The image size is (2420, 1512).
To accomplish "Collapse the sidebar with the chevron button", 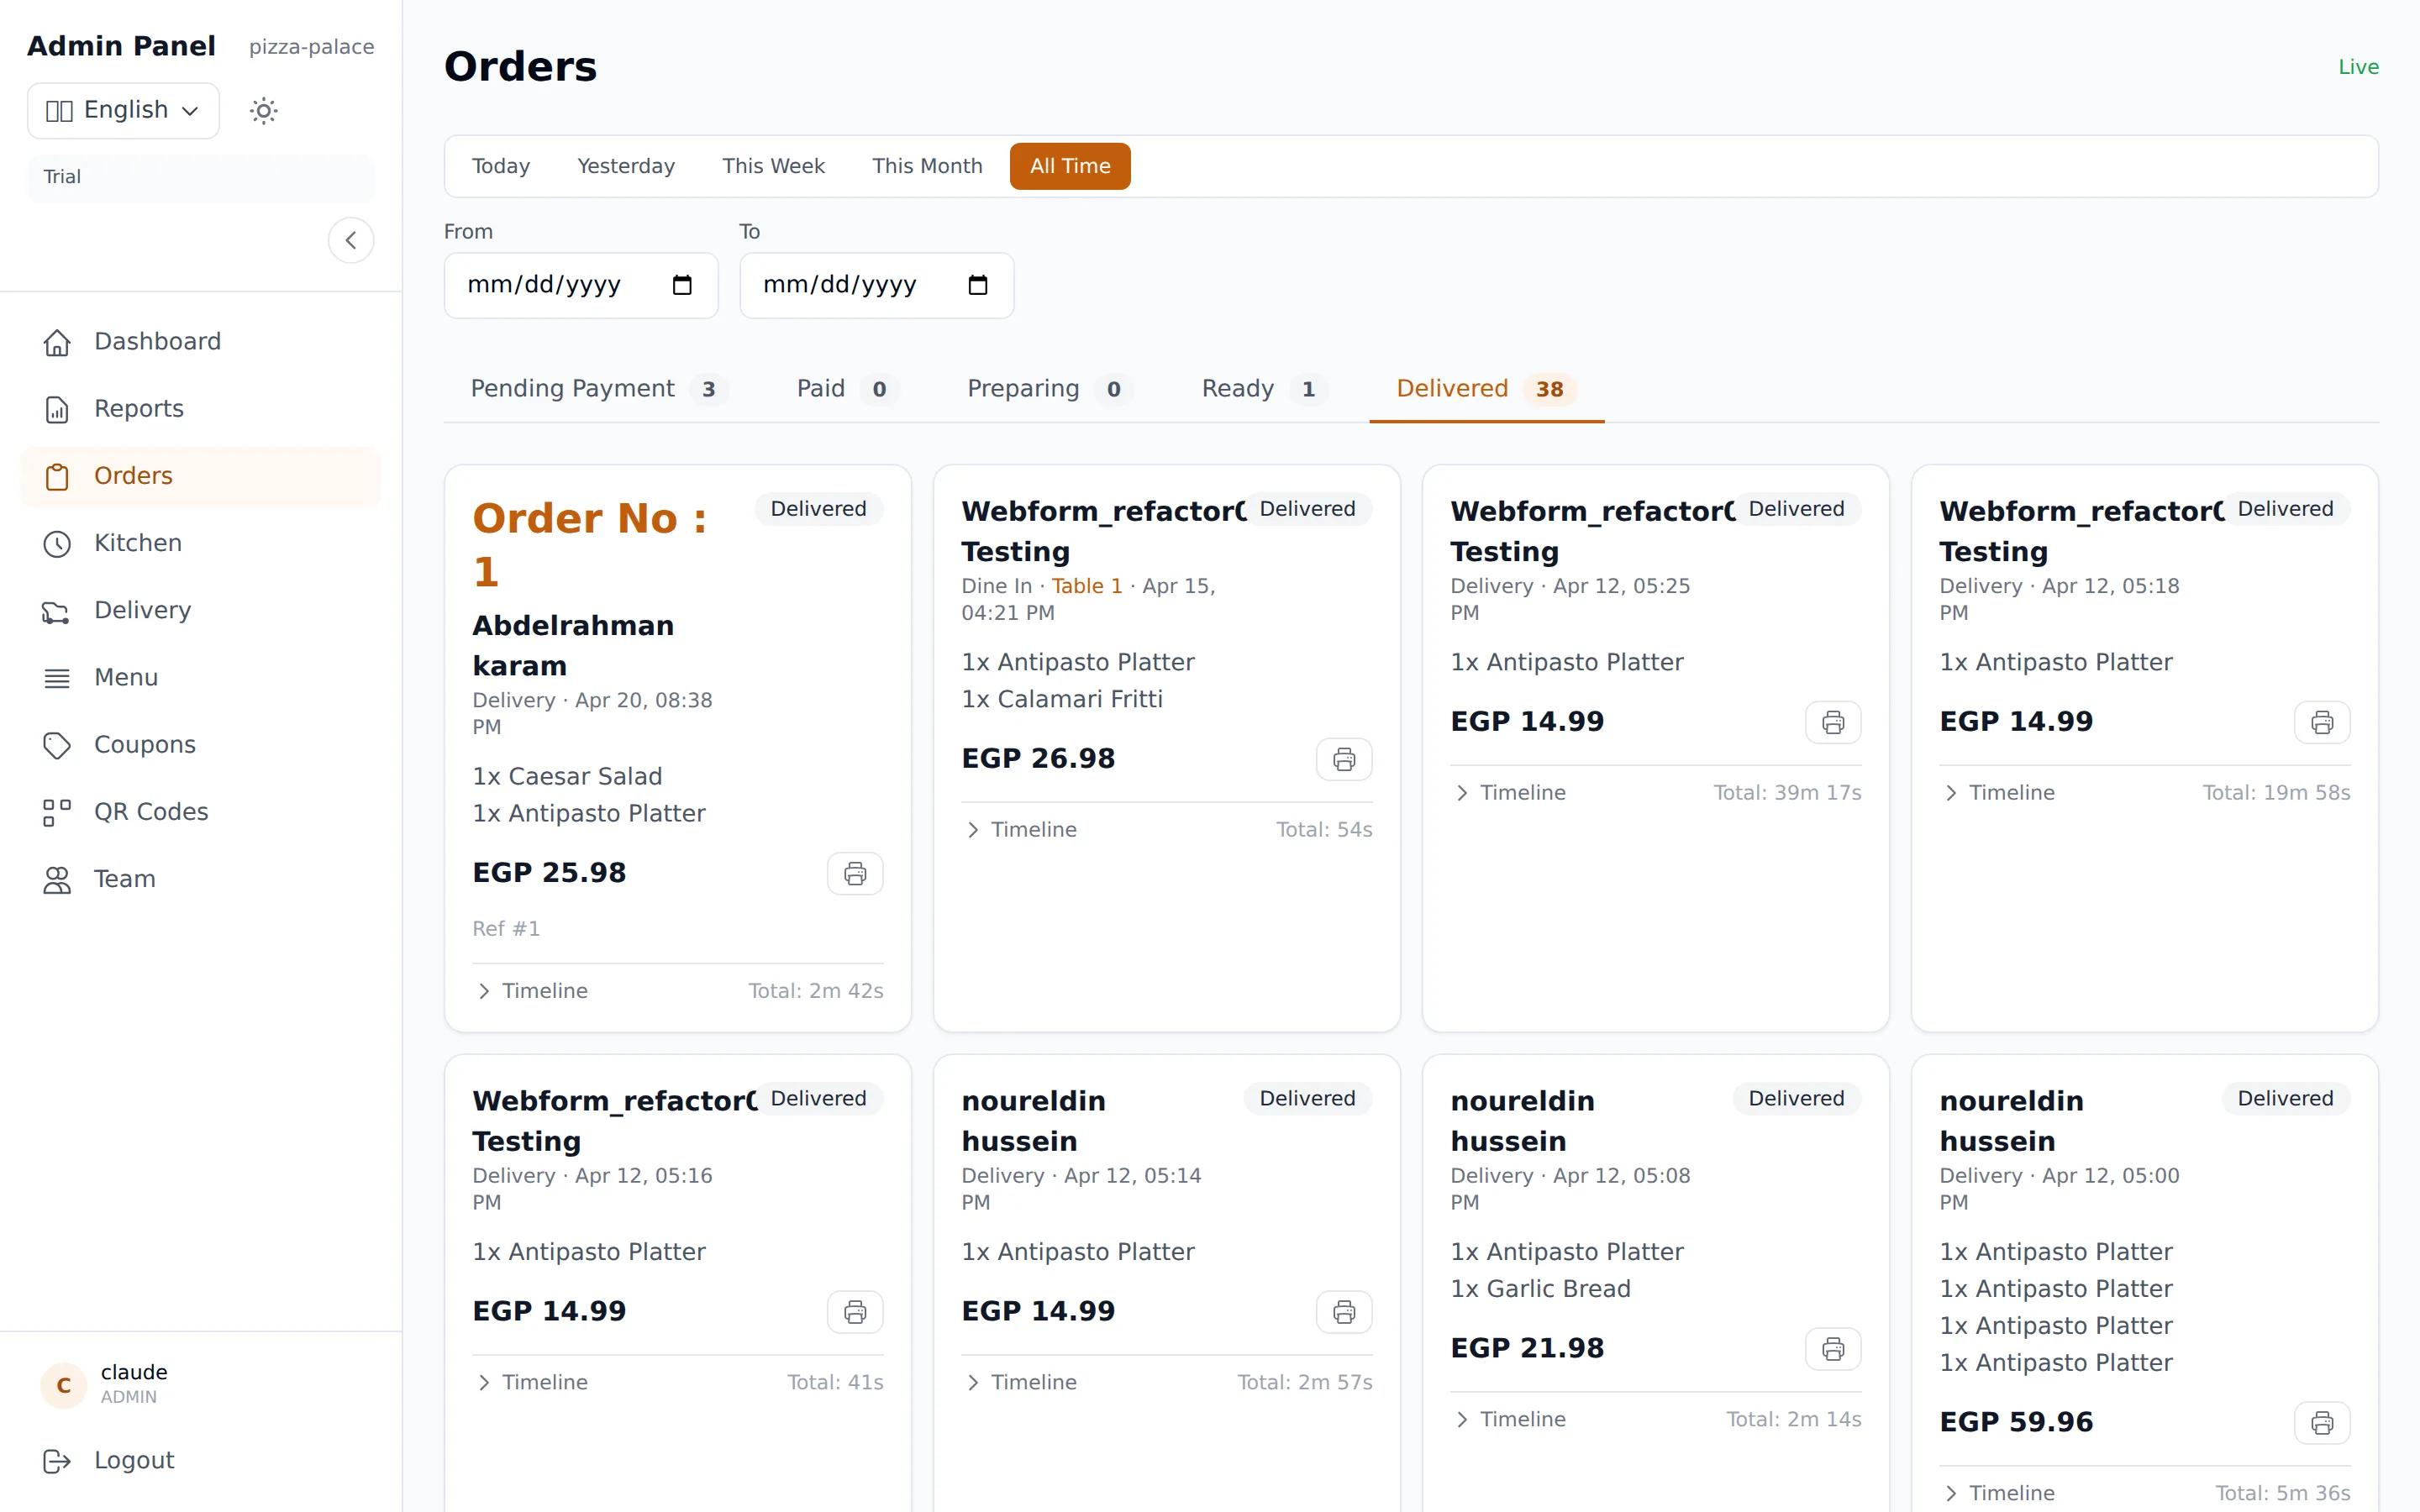I will [x=351, y=240].
